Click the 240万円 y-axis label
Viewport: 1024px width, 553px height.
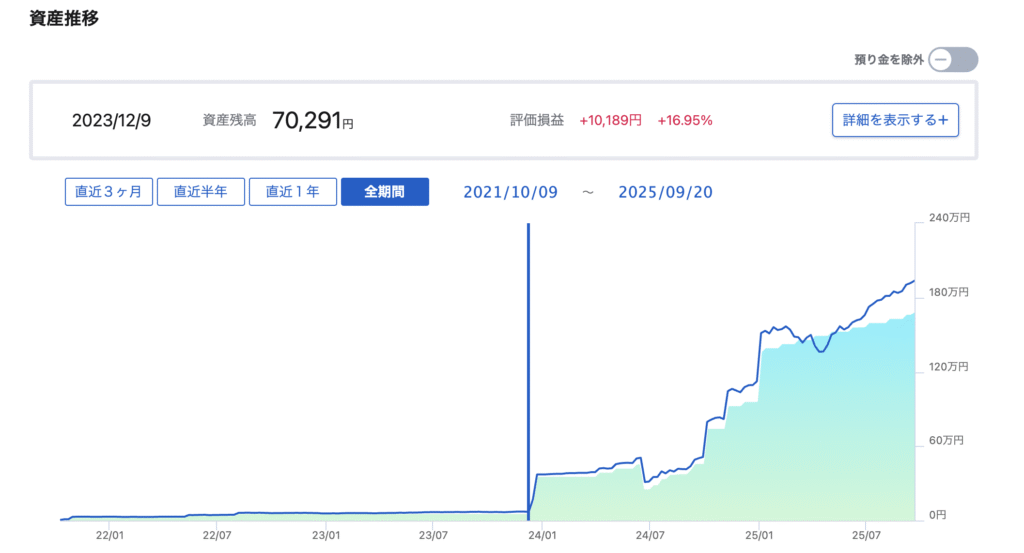(949, 218)
